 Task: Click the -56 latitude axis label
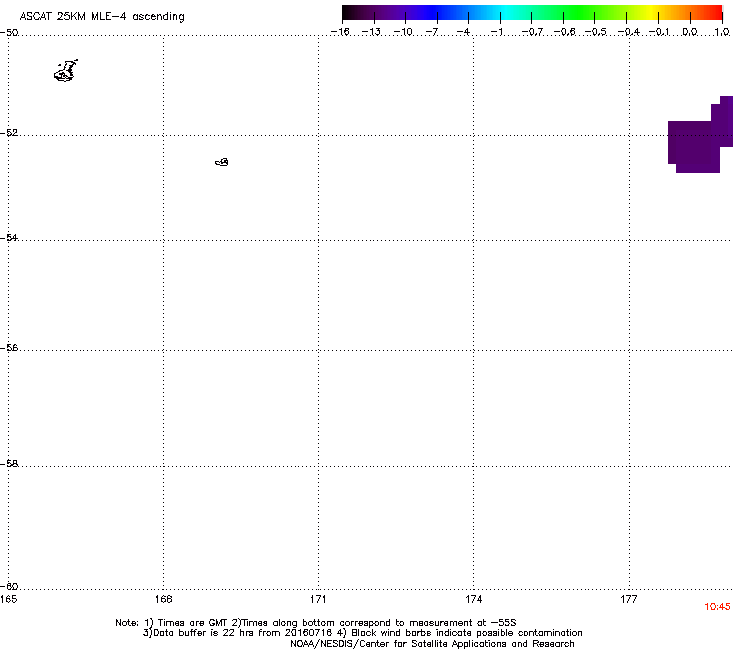click(9, 347)
